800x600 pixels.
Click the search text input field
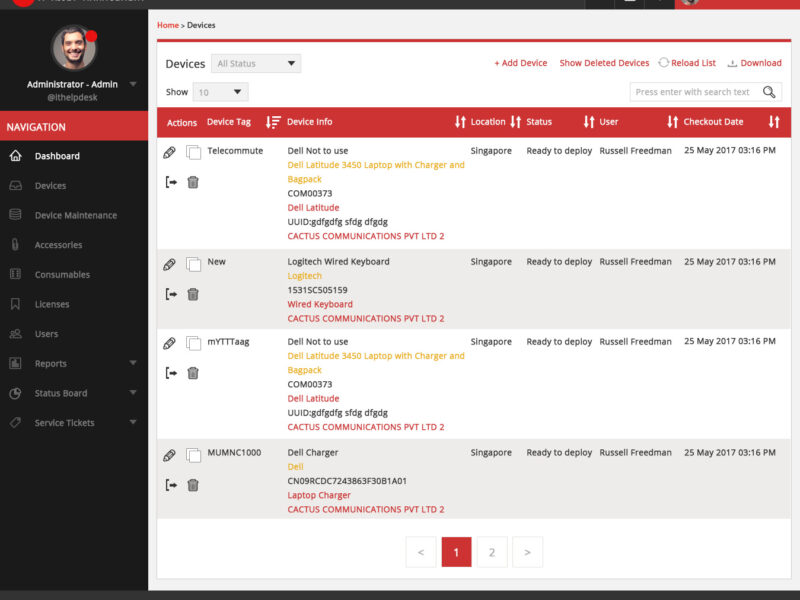click(694, 92)
